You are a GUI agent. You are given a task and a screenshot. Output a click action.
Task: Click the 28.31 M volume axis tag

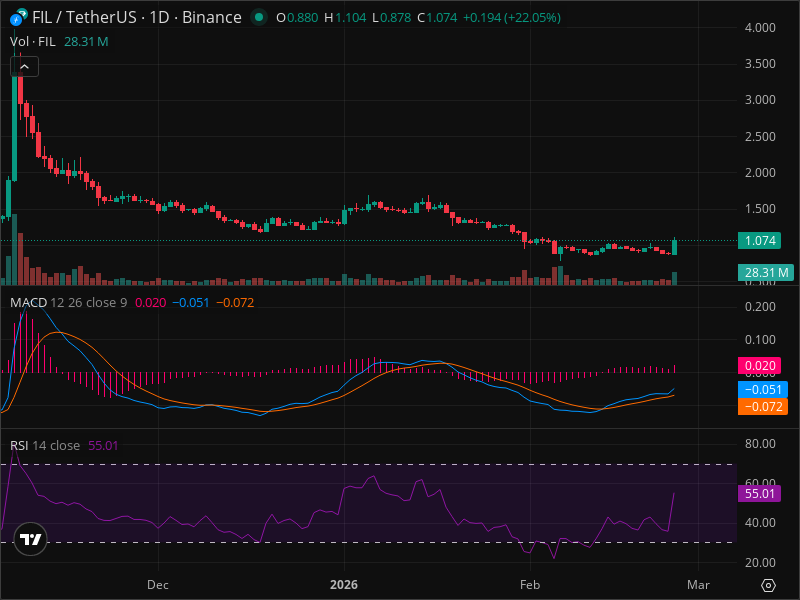(766, 273)
